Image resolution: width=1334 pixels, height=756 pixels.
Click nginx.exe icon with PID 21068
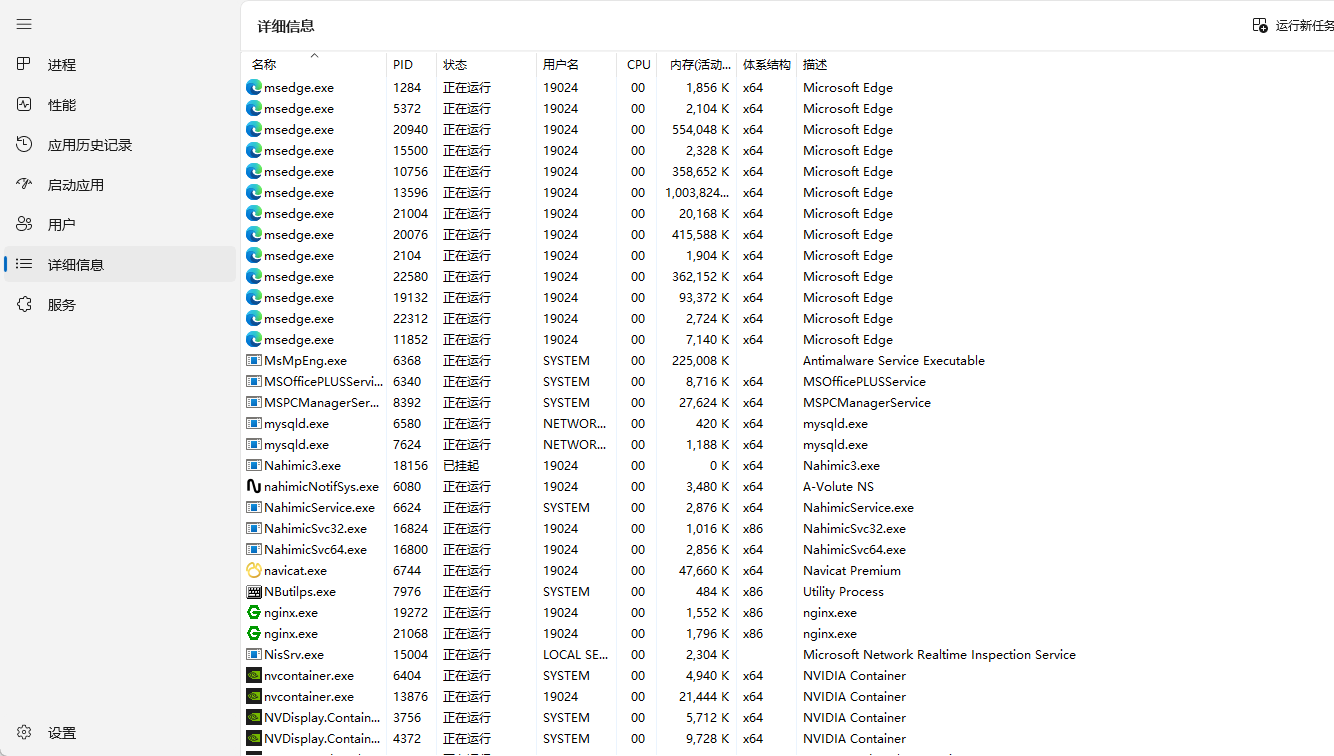254,633
